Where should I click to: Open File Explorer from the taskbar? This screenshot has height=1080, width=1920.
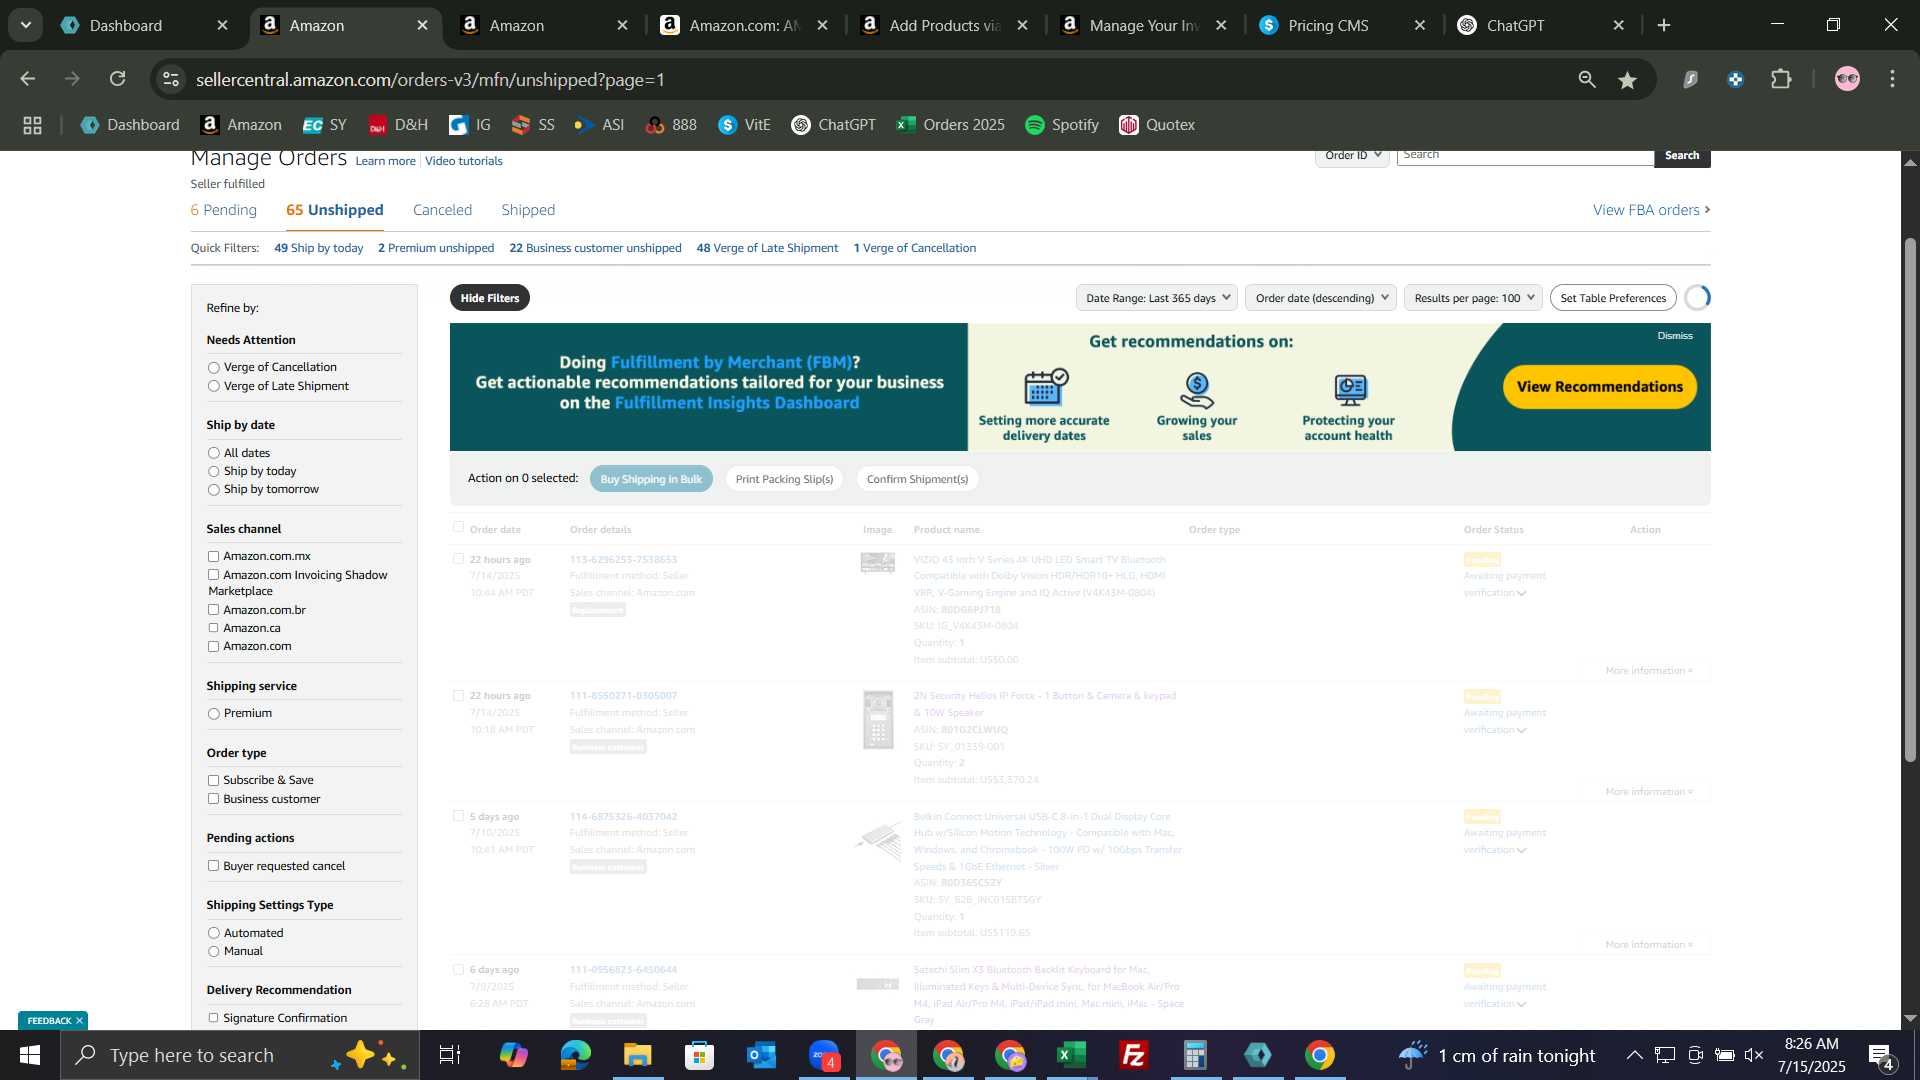[x=637, y=1055]
